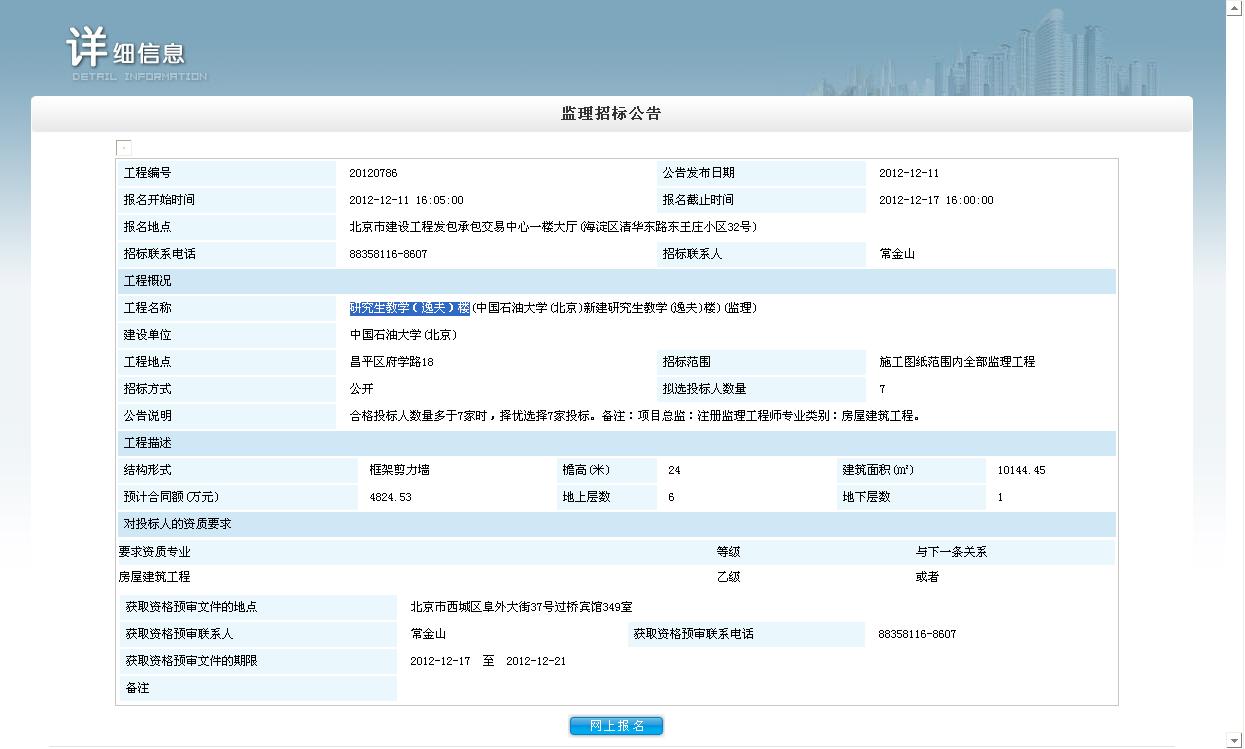
Task: Click the 网上报名 button
Action: click(616, 726)
